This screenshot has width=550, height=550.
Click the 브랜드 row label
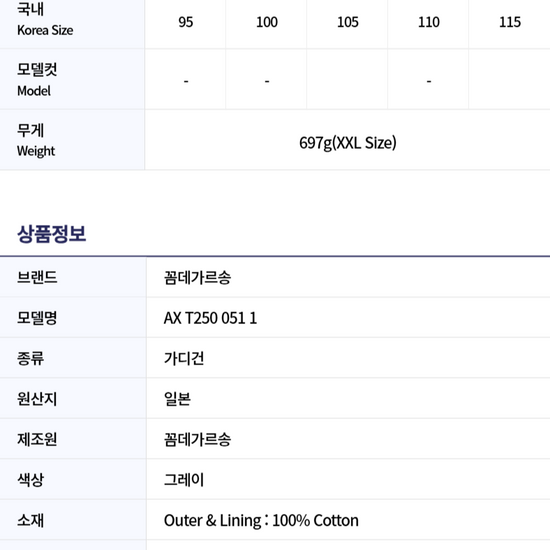pyautogui.click(x=37, y=277)
